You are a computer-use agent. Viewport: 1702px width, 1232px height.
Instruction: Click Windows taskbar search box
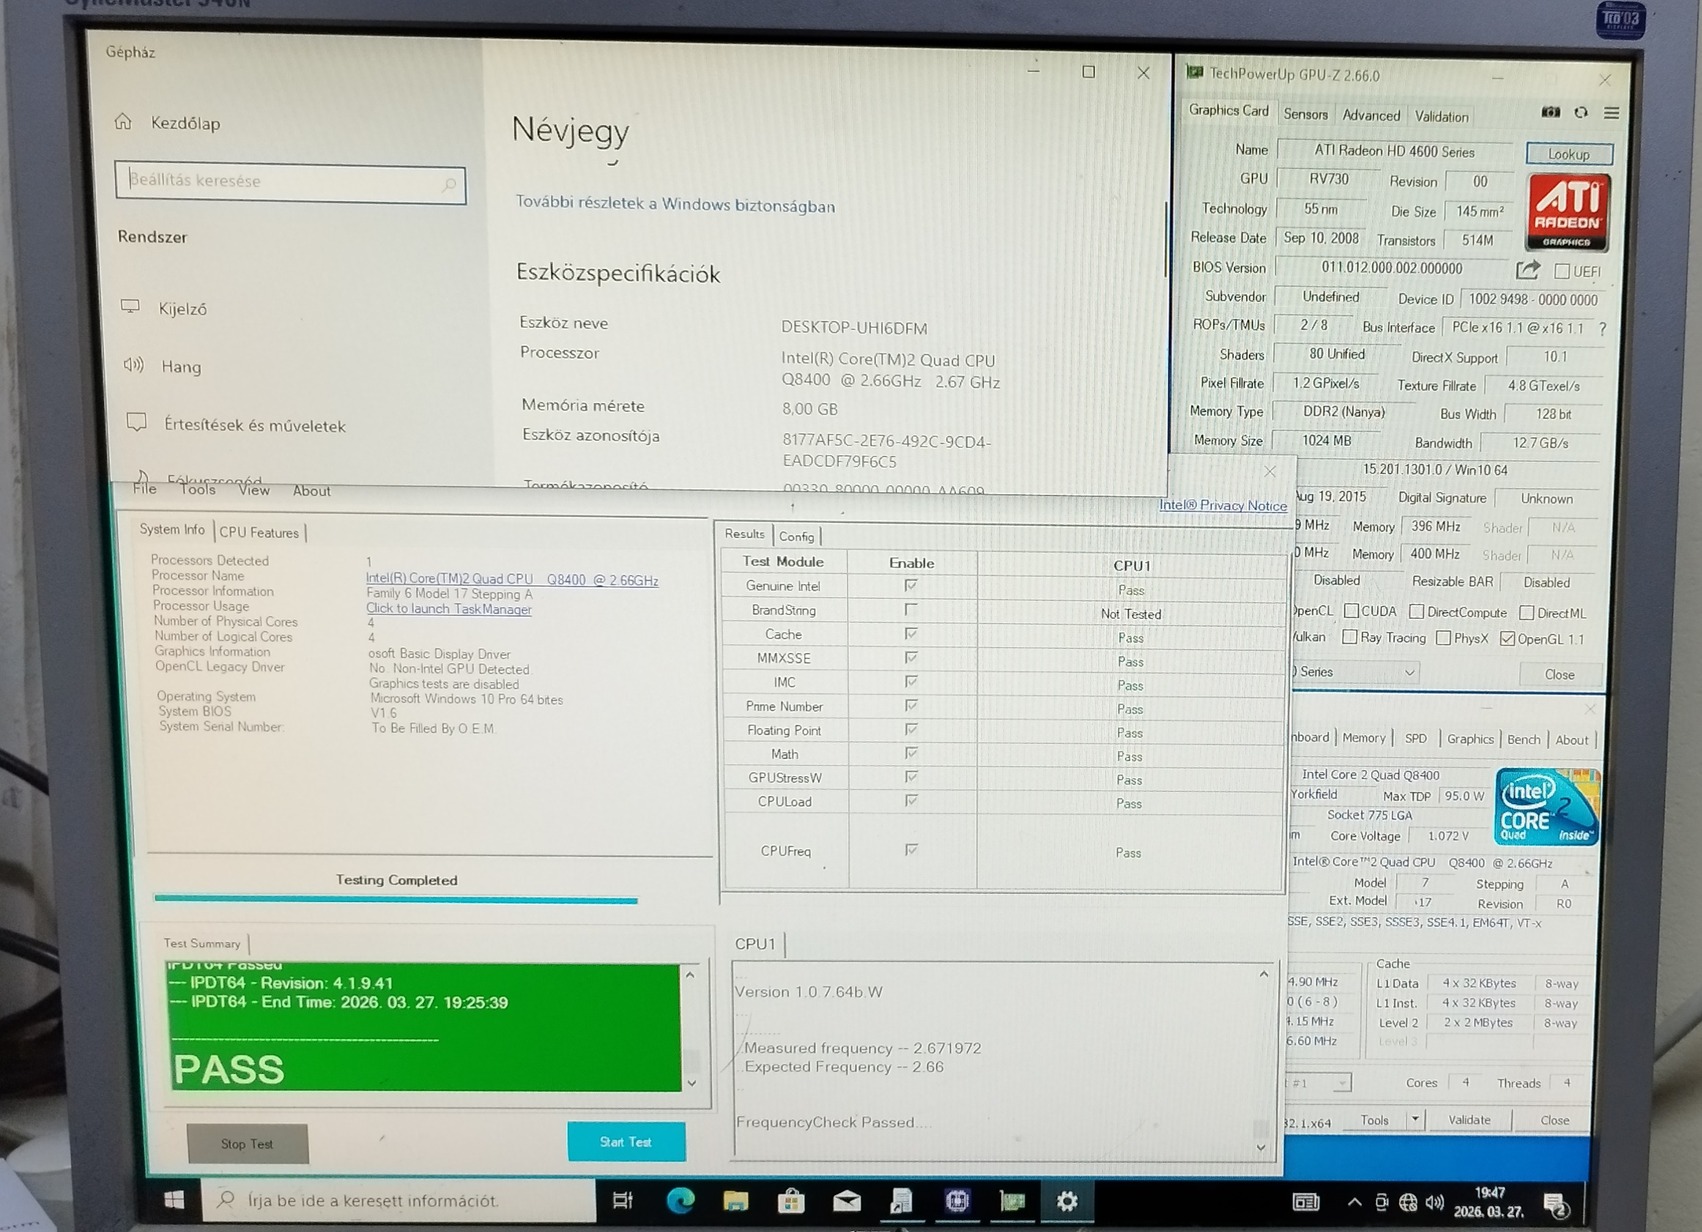pos(399,1199)
